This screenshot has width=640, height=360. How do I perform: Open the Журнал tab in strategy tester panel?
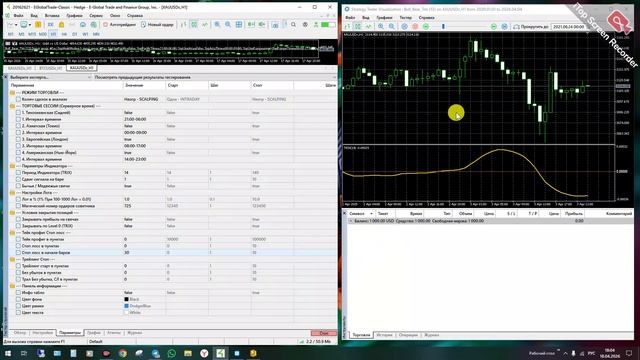pyautogui.click(x=135, y=333)
